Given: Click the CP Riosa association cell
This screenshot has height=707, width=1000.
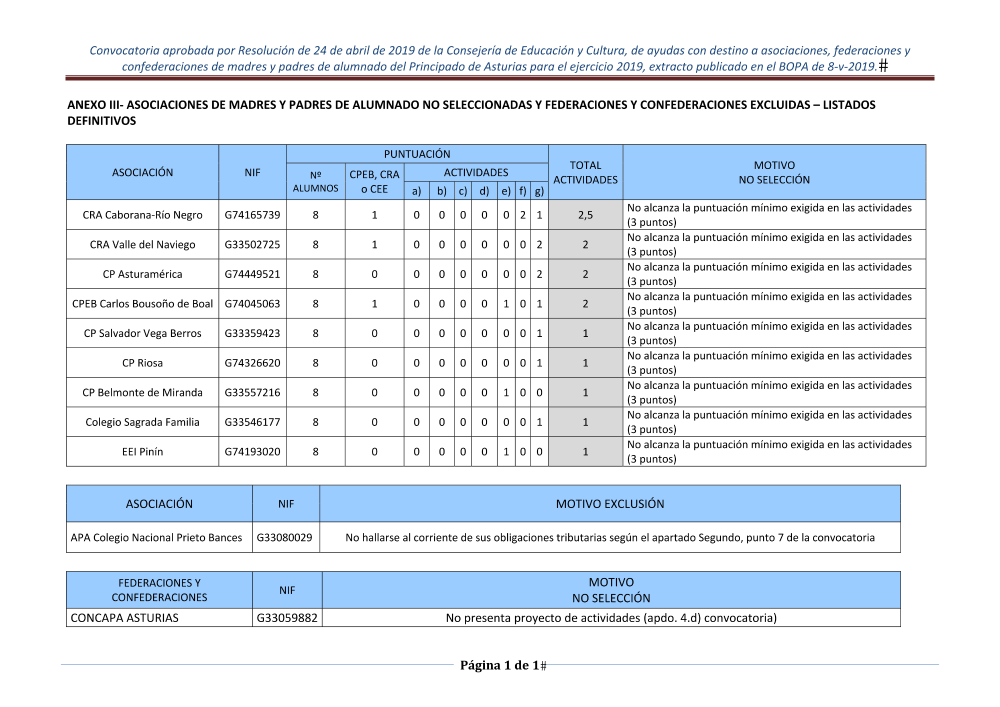Looking at the screenshot, I should [x=143, y=363].
